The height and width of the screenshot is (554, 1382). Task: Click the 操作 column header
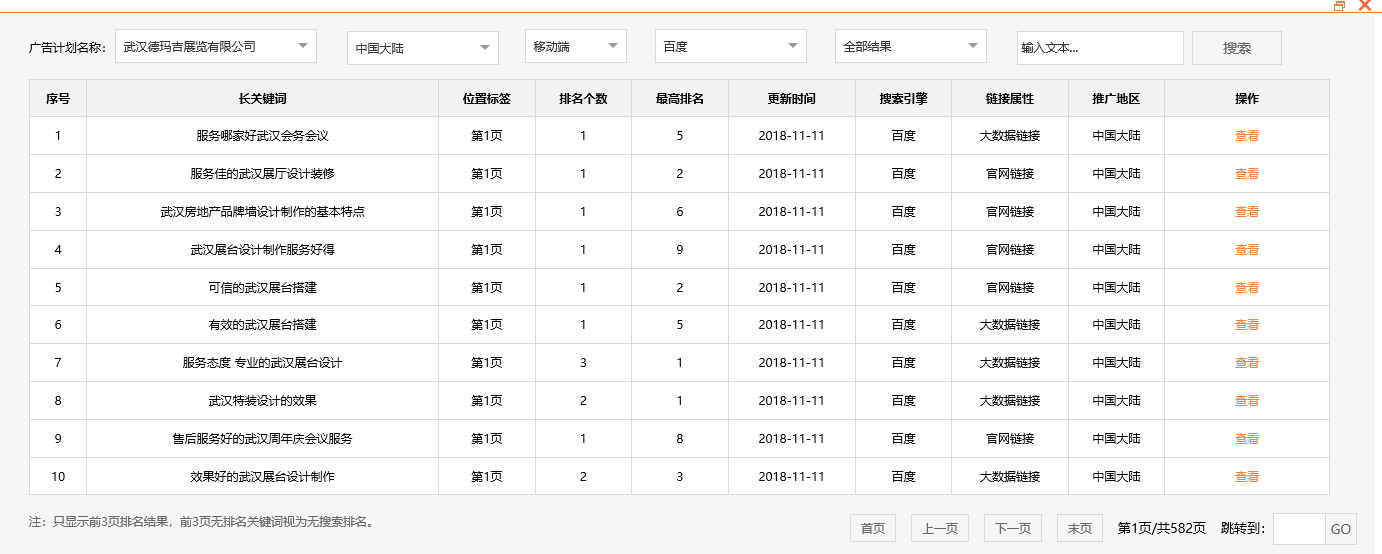pos(1247,99)
